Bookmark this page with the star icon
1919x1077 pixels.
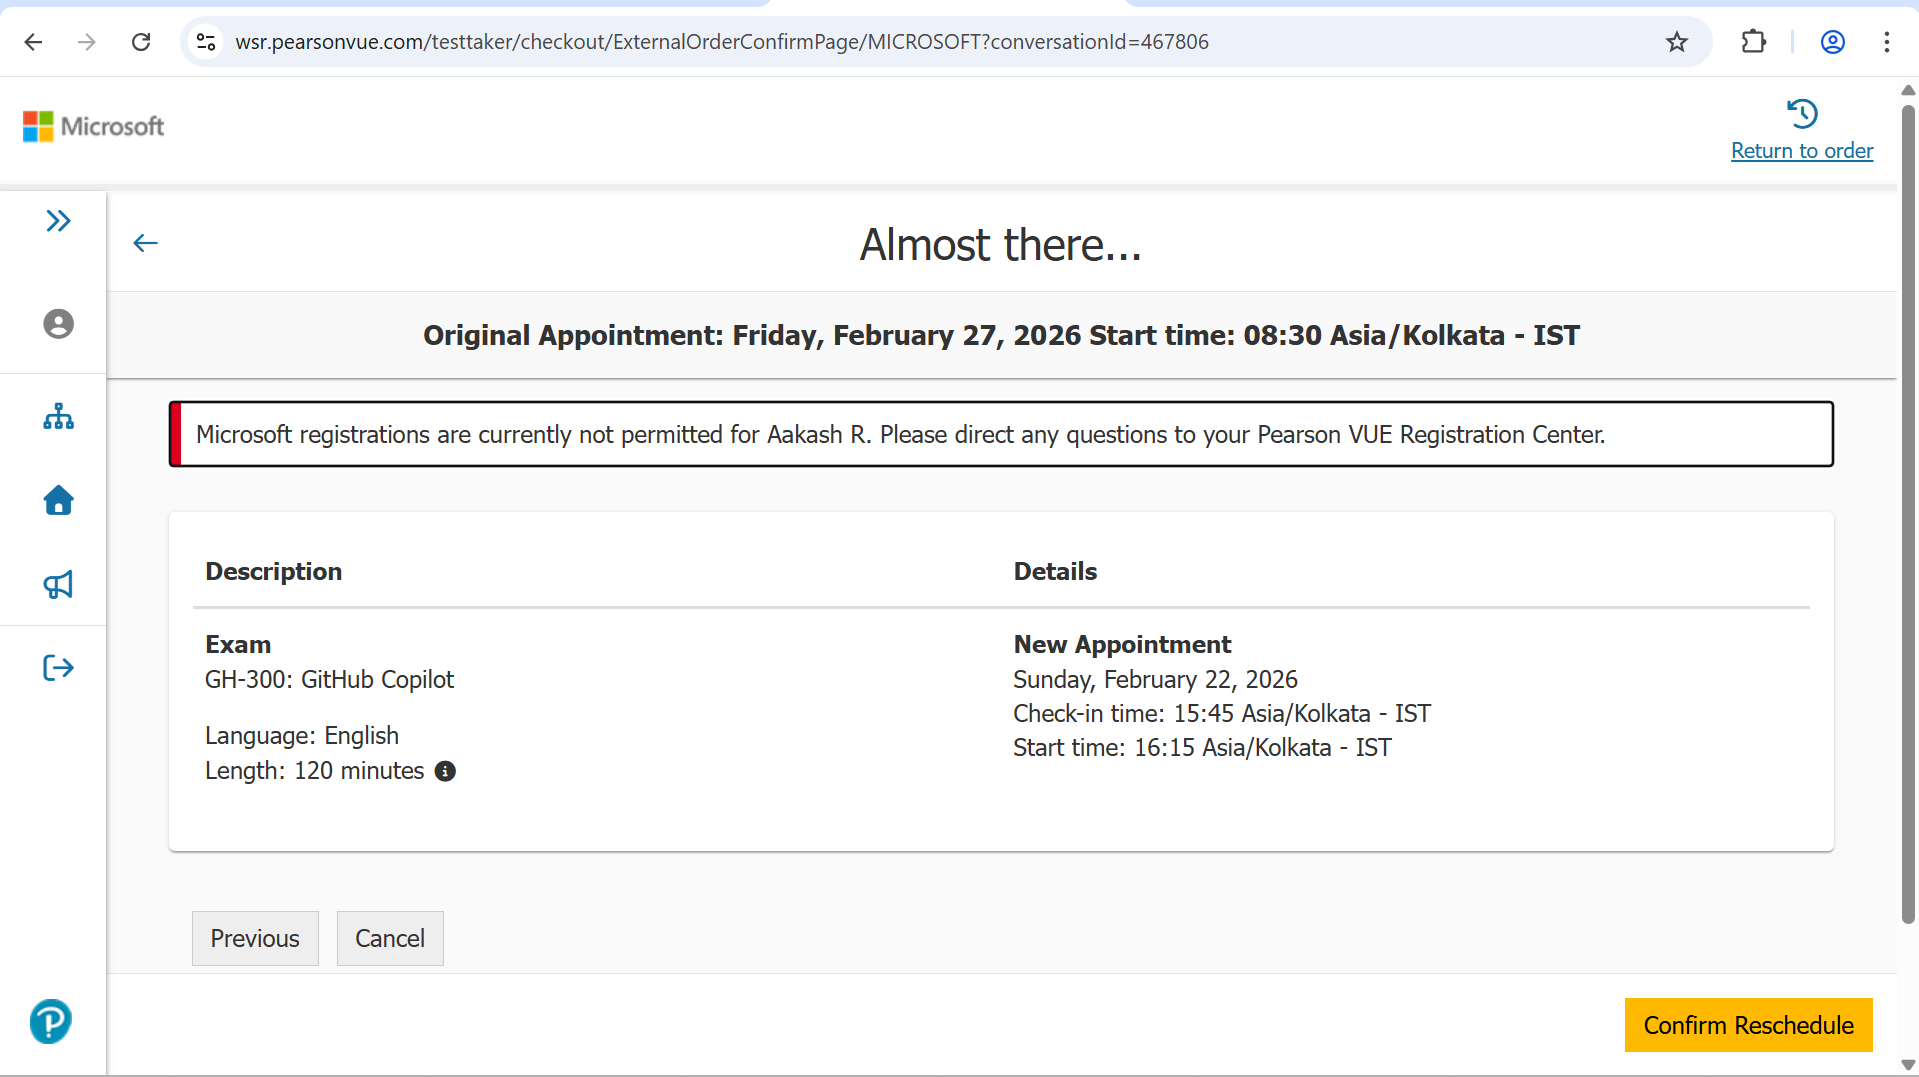coord(1677,42)
